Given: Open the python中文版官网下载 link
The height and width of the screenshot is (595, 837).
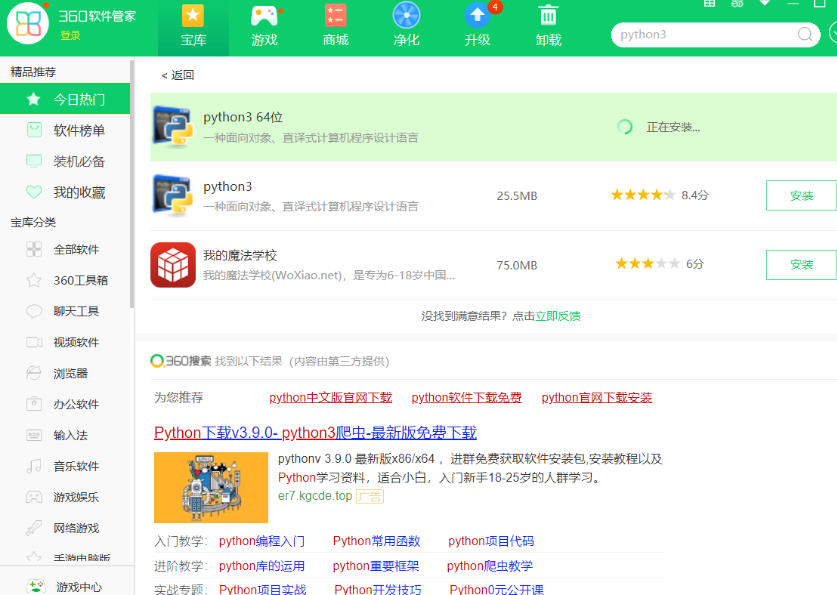Looking at the screenshot, I should [x=330, y=398].
